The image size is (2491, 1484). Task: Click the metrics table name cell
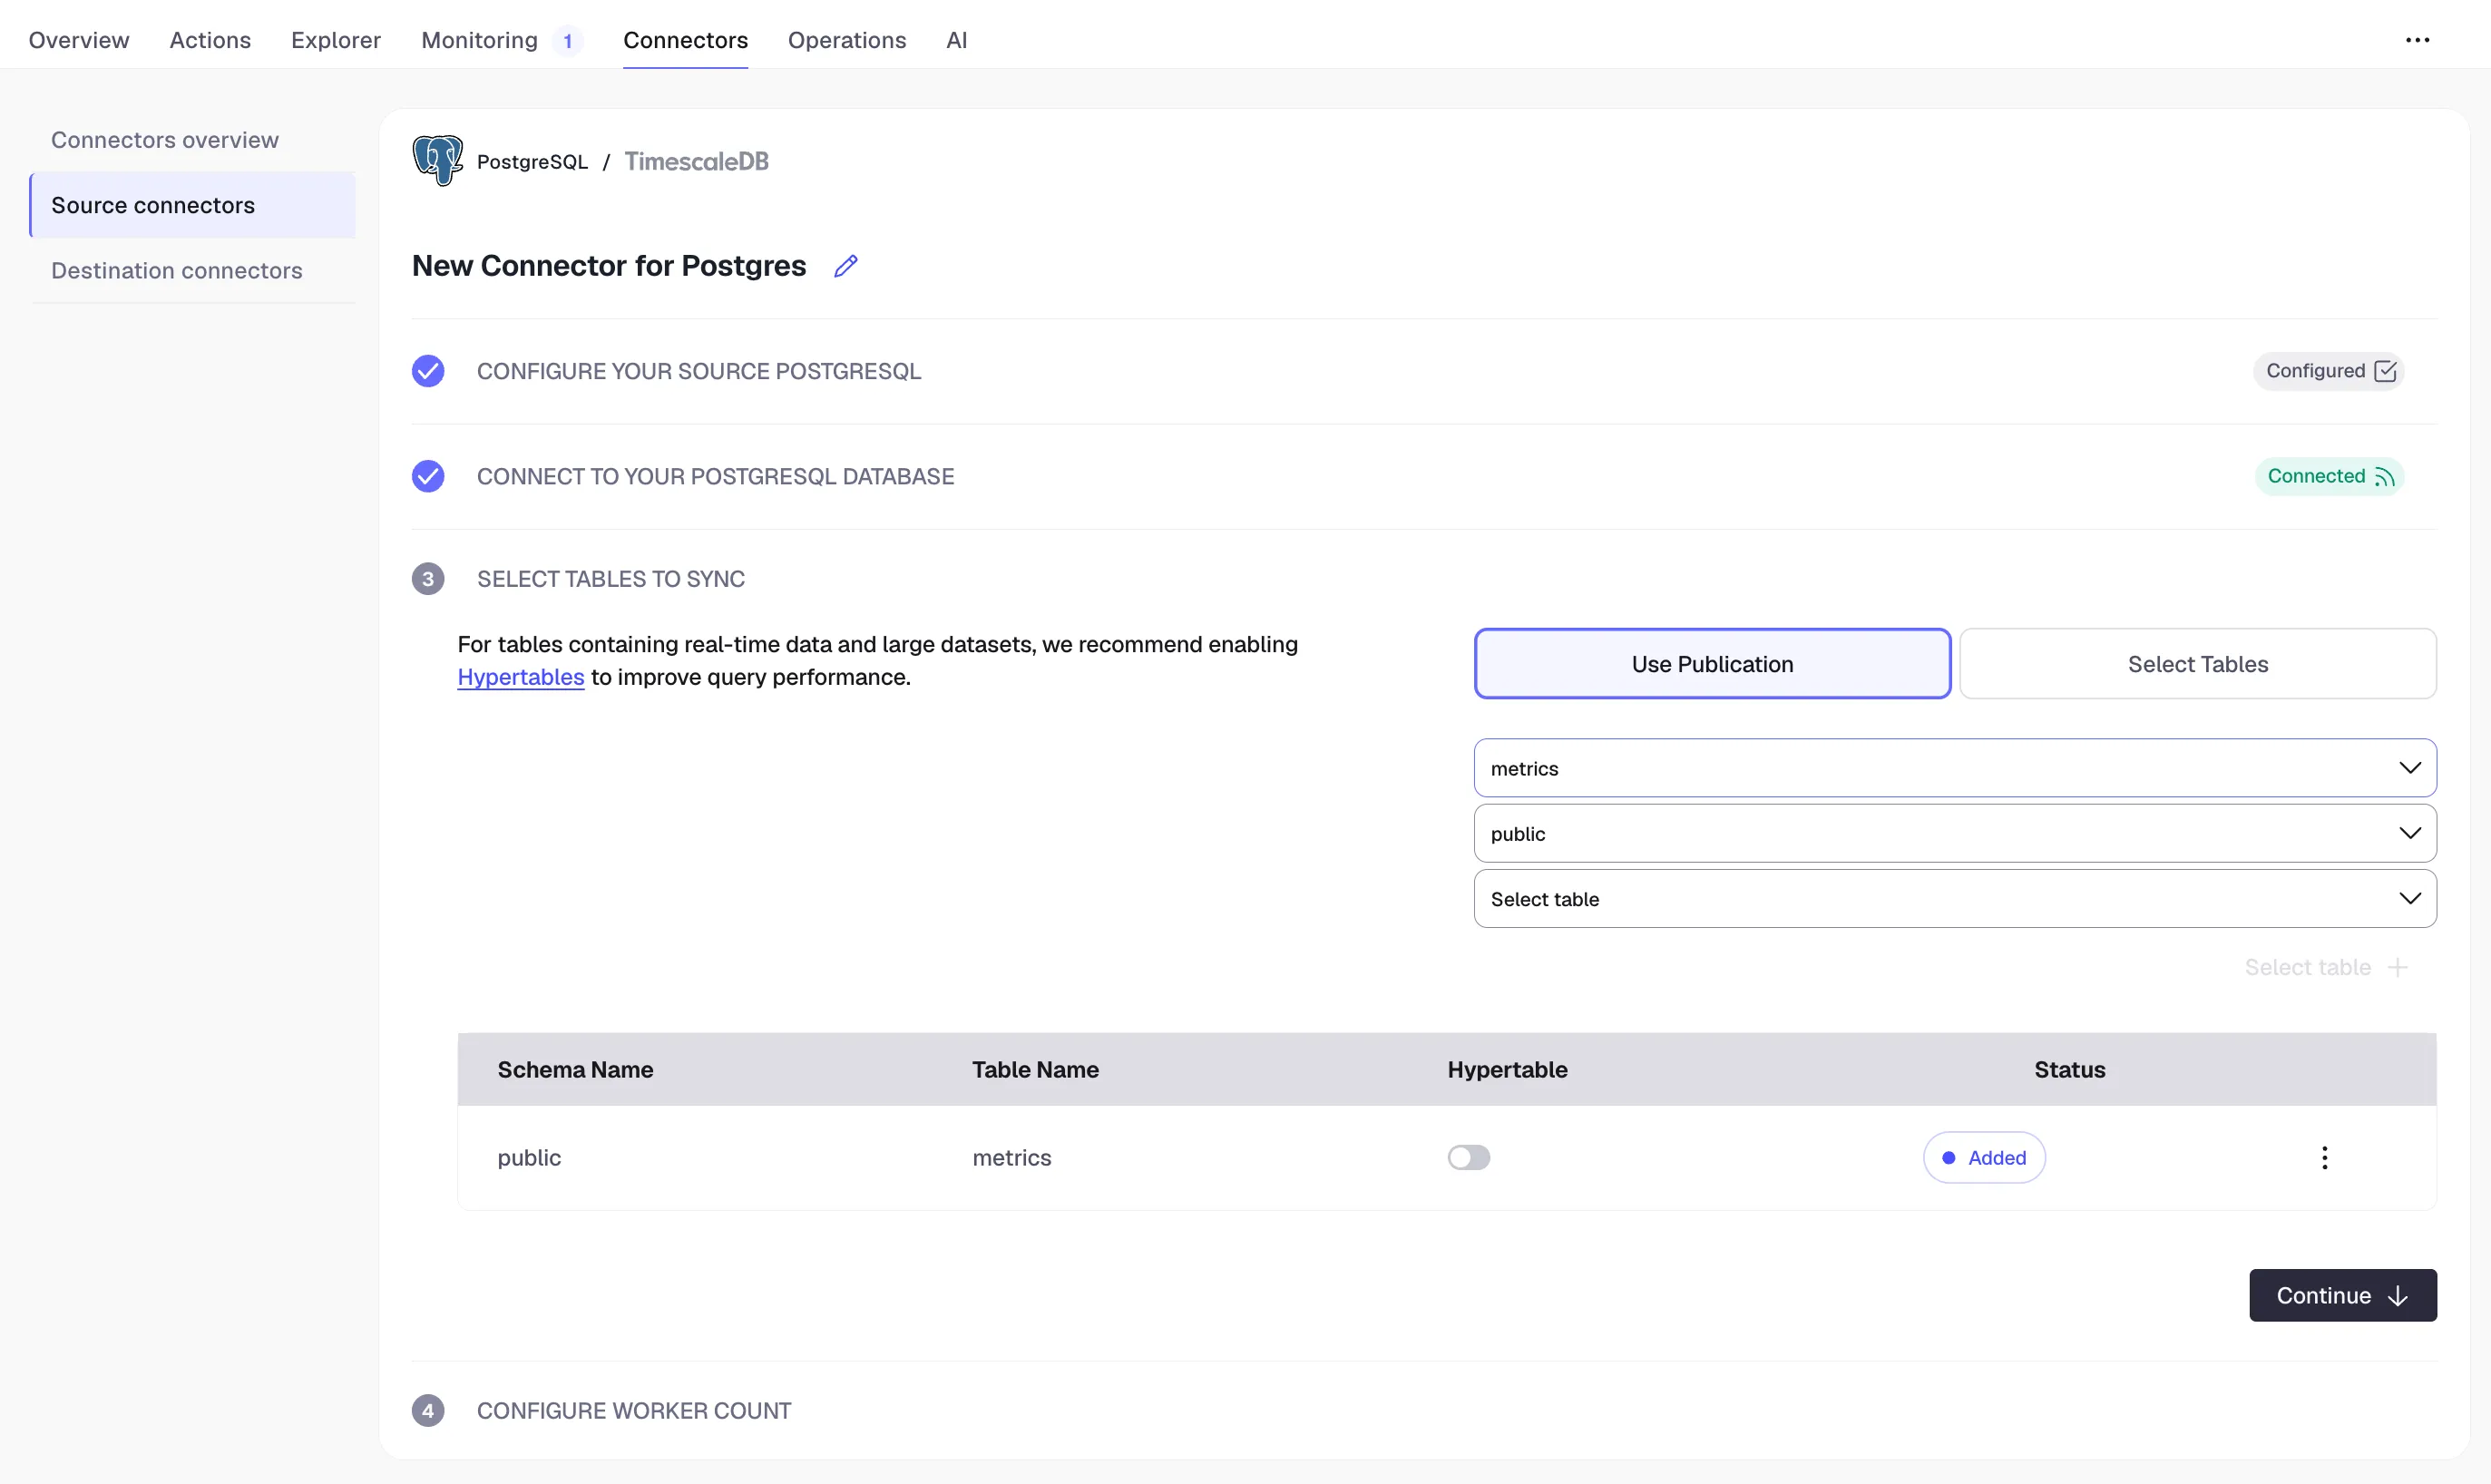(1011, 1157)
